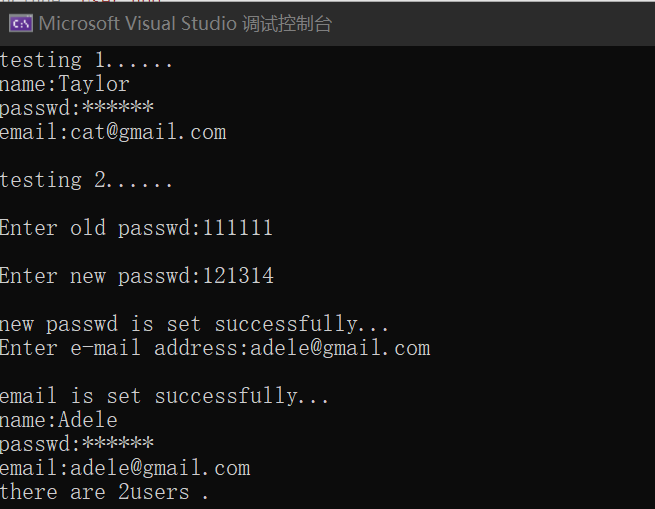655x509 pixels.
Task: Click the old password value 111111
Action: click(238, 228)
